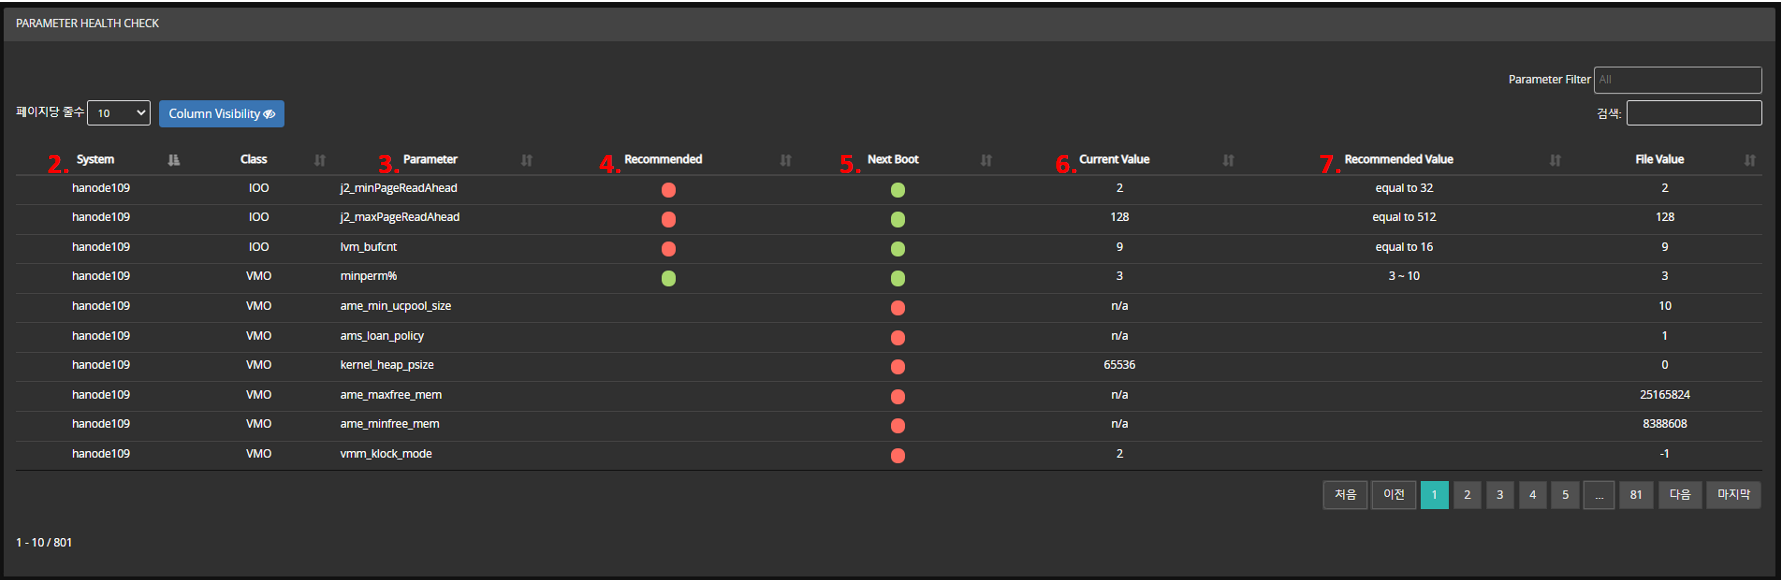Screen dimensions: 1781x580
Task: Click the 마지막 last page button
Action: (x=1733, y=495)
